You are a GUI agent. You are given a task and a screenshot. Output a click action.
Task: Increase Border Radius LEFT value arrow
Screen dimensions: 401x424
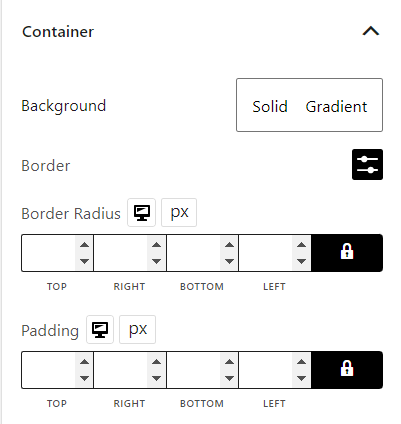[301, 245]
